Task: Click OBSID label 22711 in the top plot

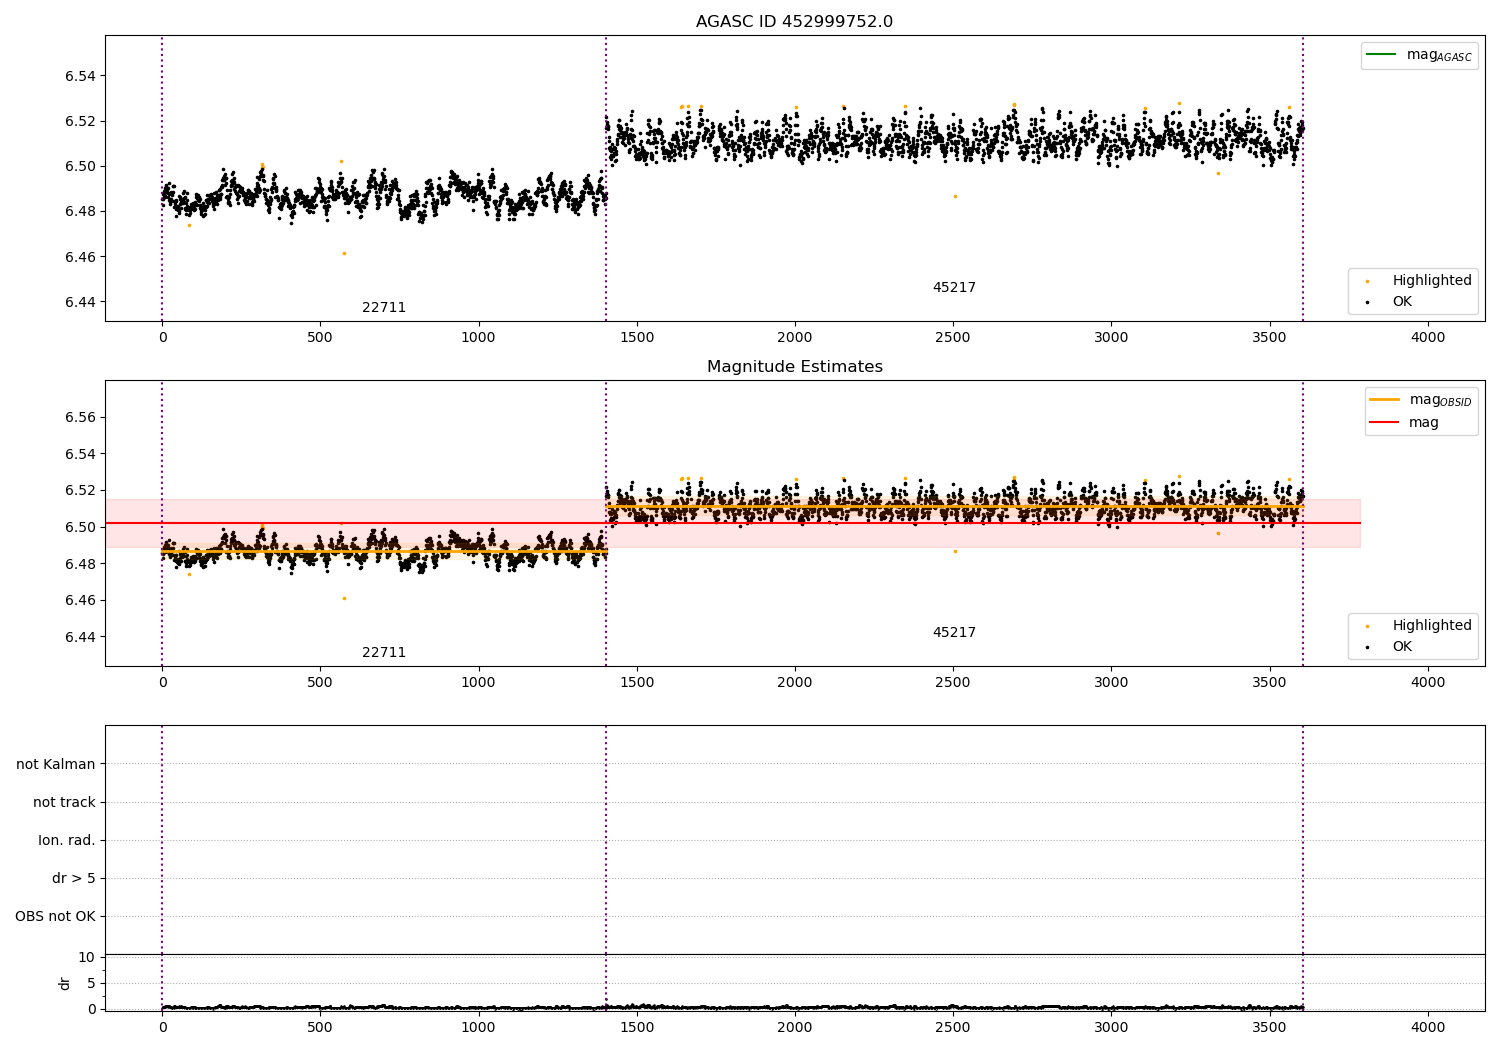Action: (x=384, y=308)
